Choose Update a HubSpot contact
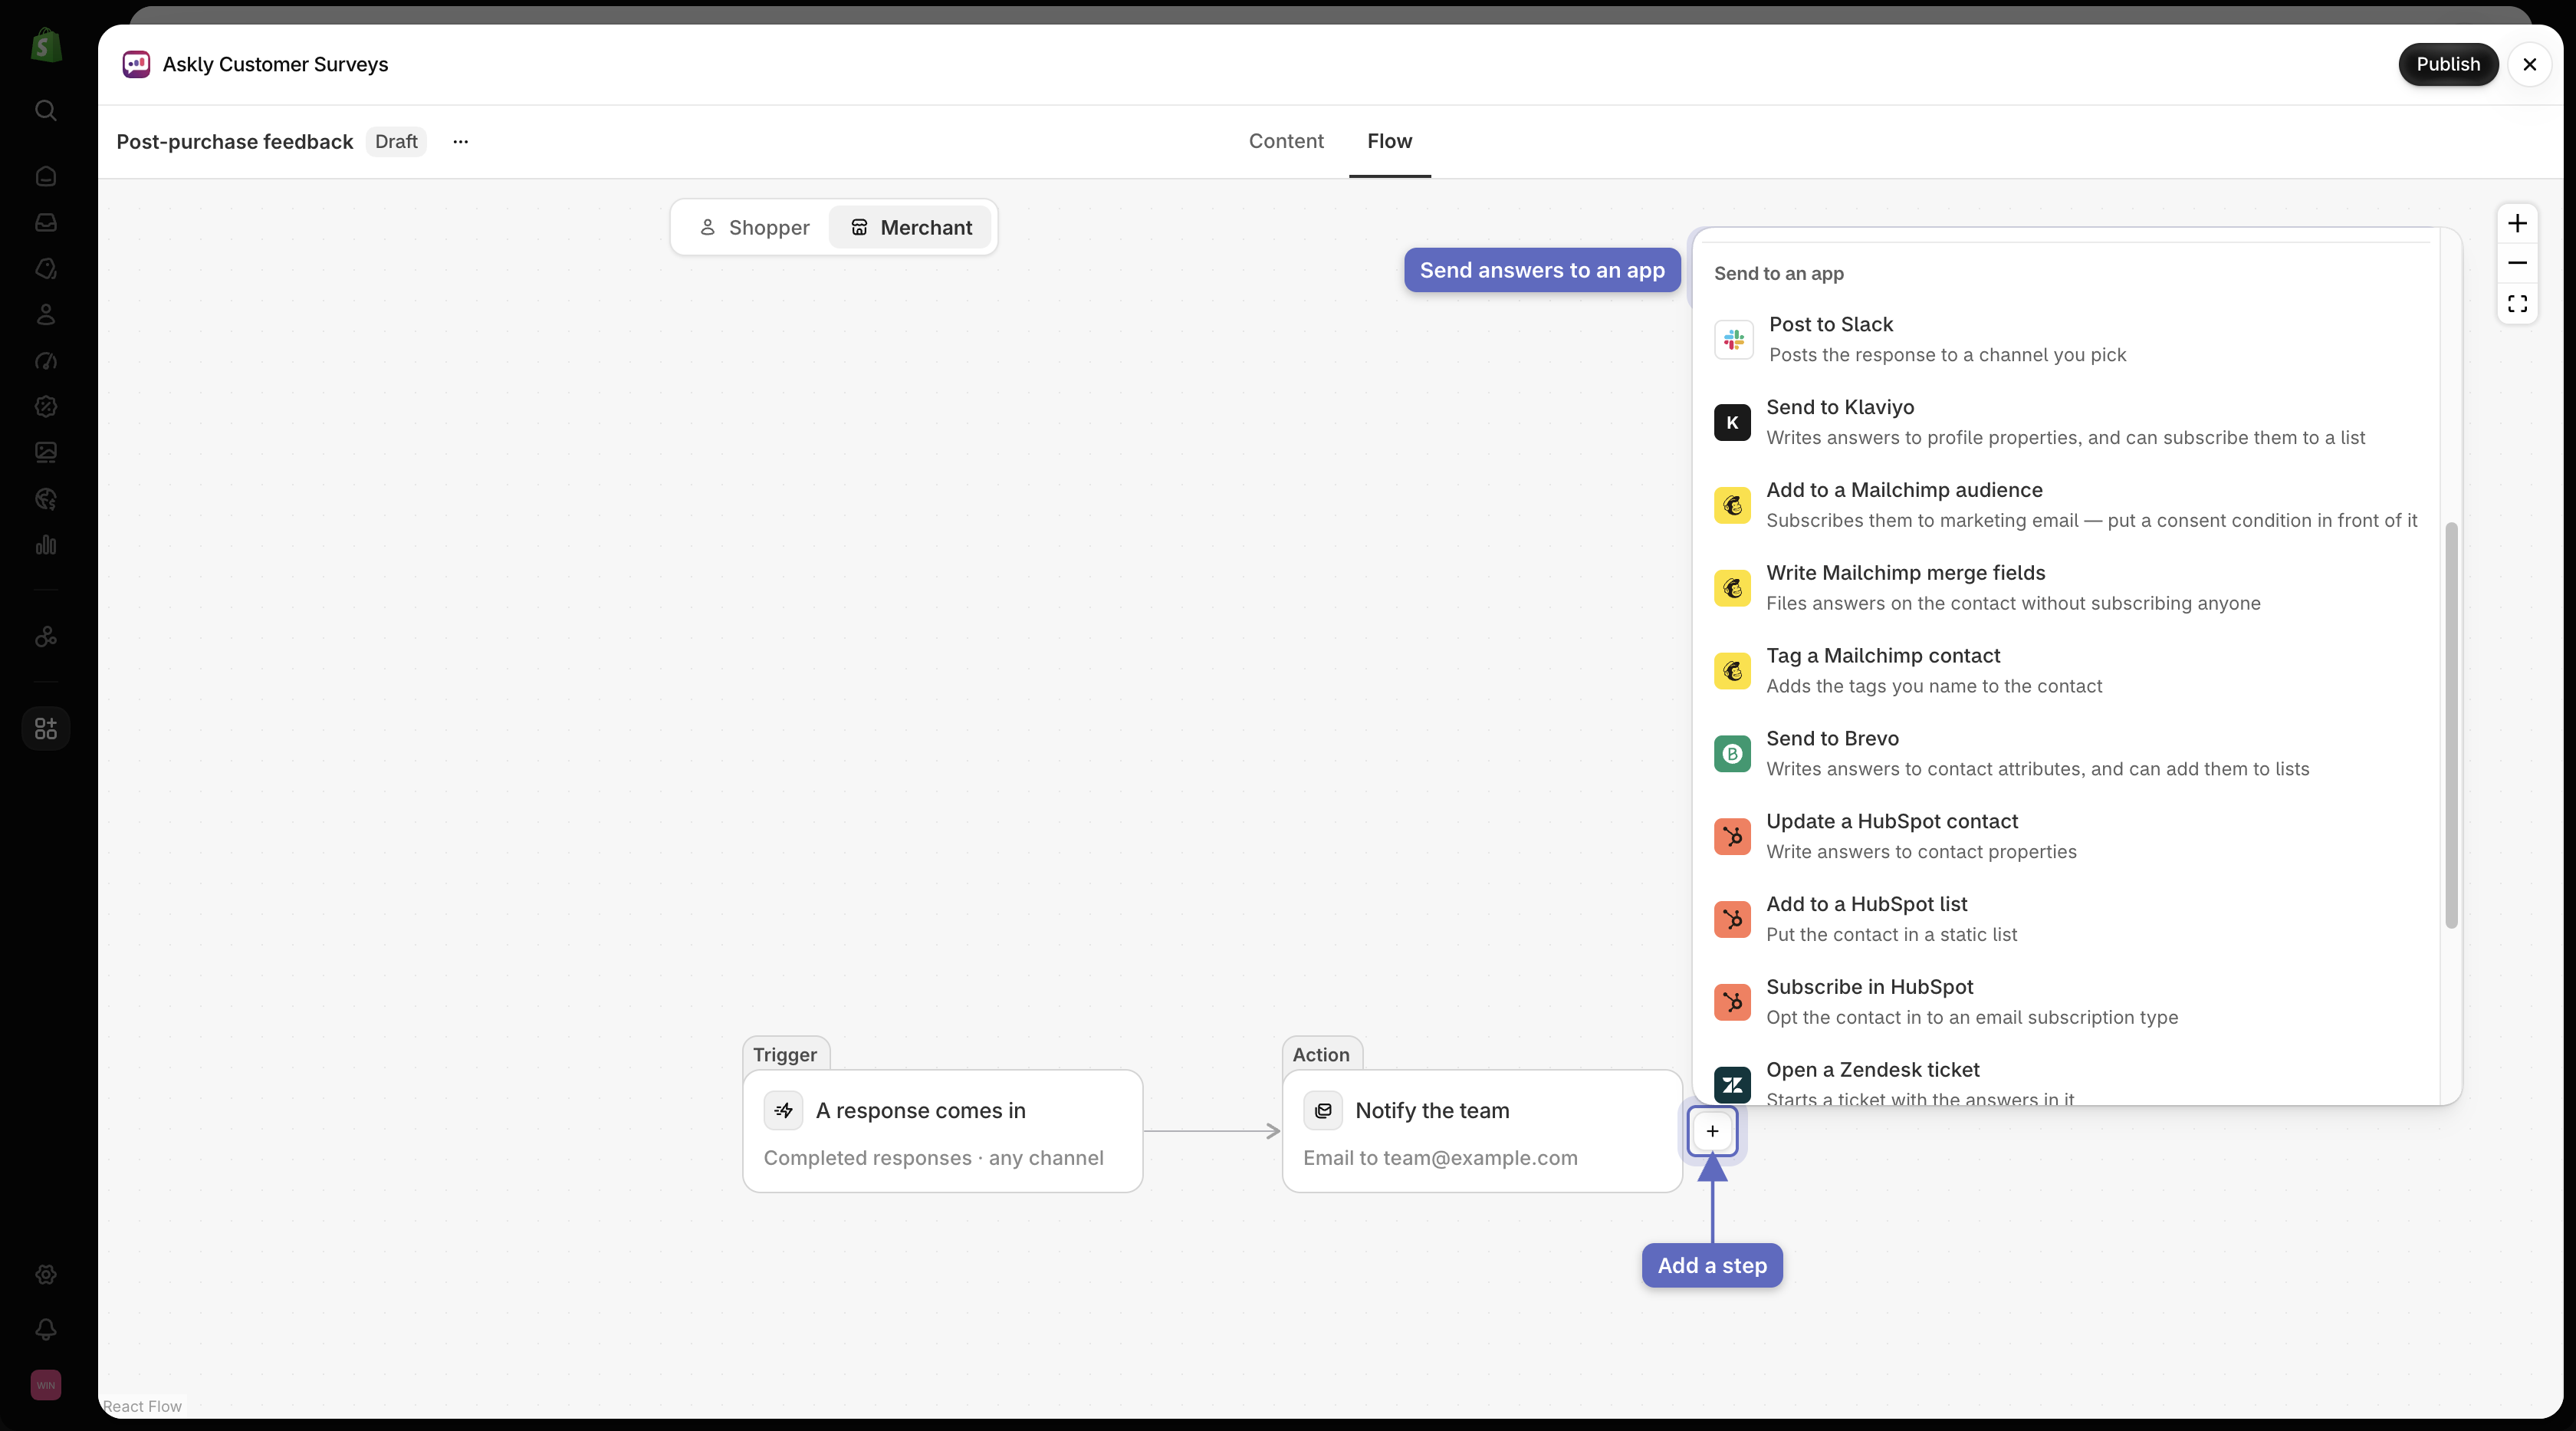The width and height of the screenshot is (2576, 1431). 2066,836
